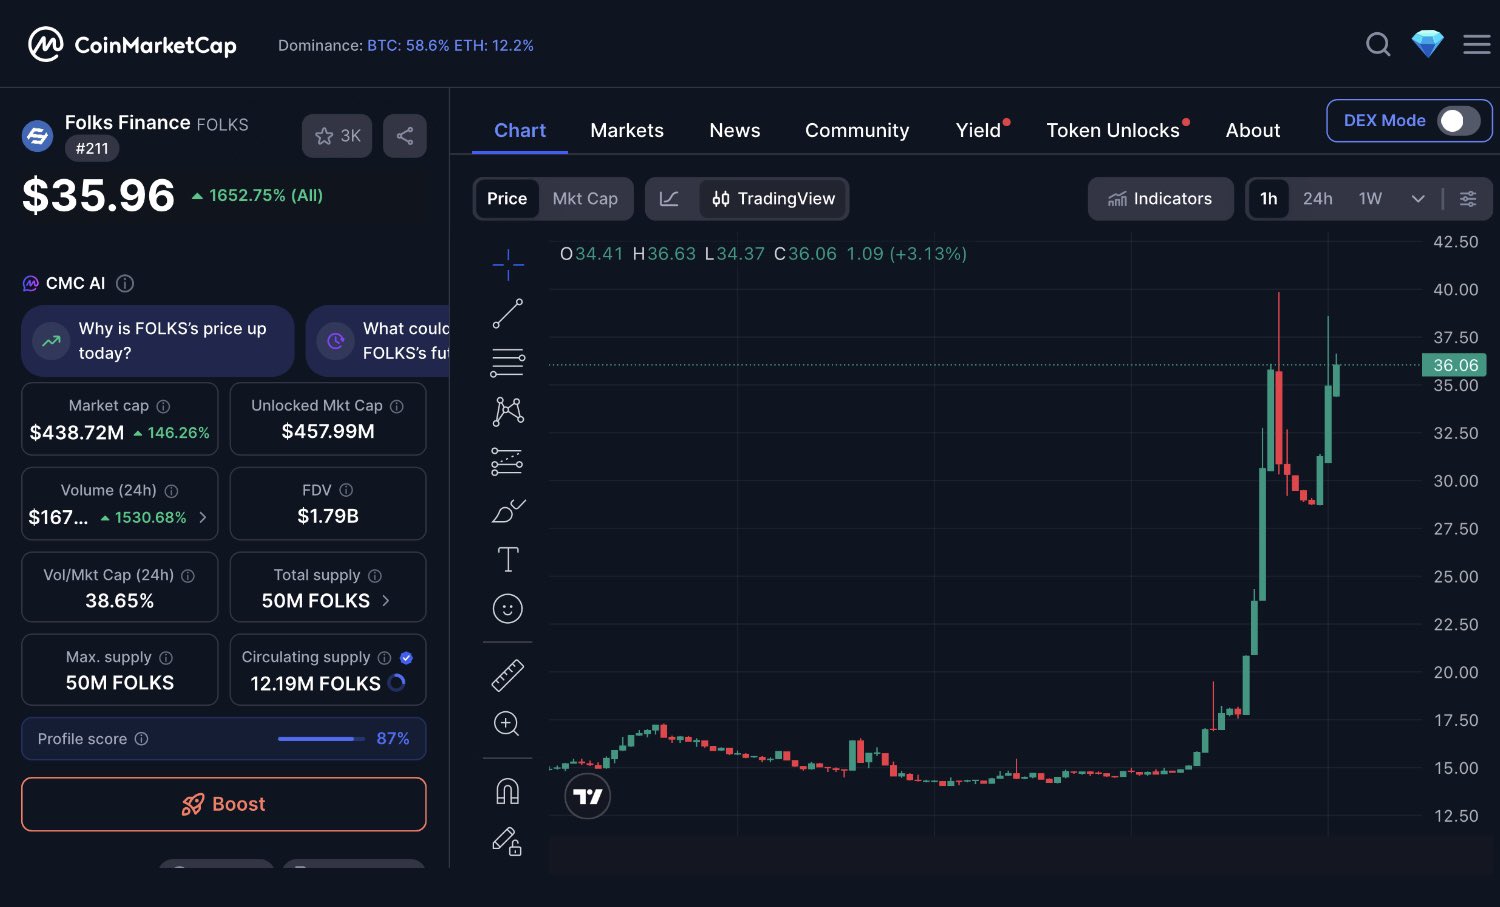Open the Chart tab
Screen dimensions: 1500x907
(x=520, y=131)
